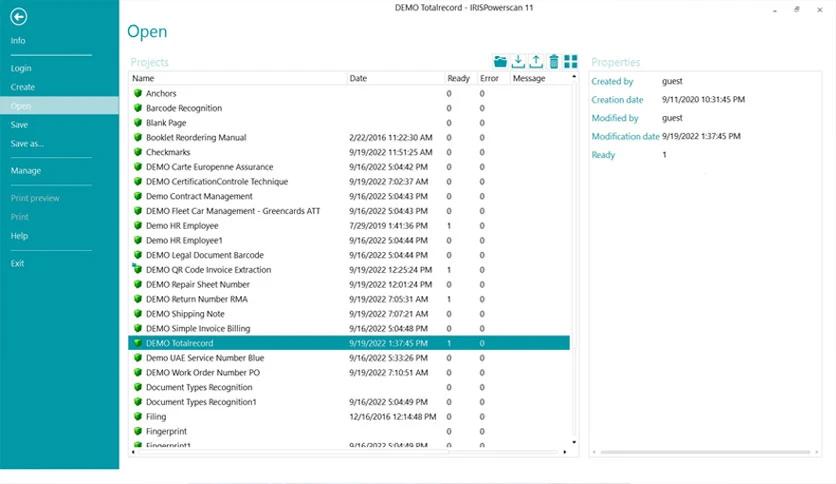Viewport: 836px width, 484px height.
Task: Click project list horizontal scrollbar right arrow
Action: point(565,452)
